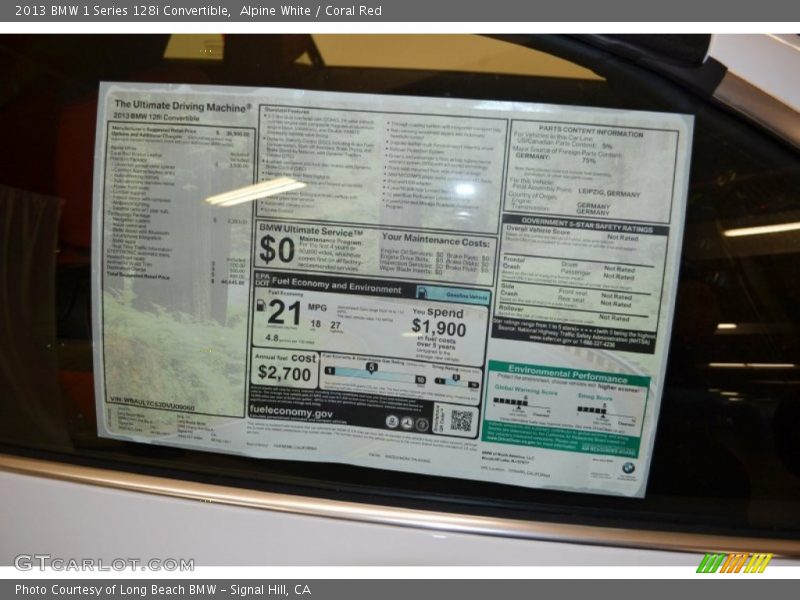This screenshot has height=600, width=800.
Task: Click the "2013 BMW 128i Convertible" subtitle on sticker
Action: coord(156,117)
